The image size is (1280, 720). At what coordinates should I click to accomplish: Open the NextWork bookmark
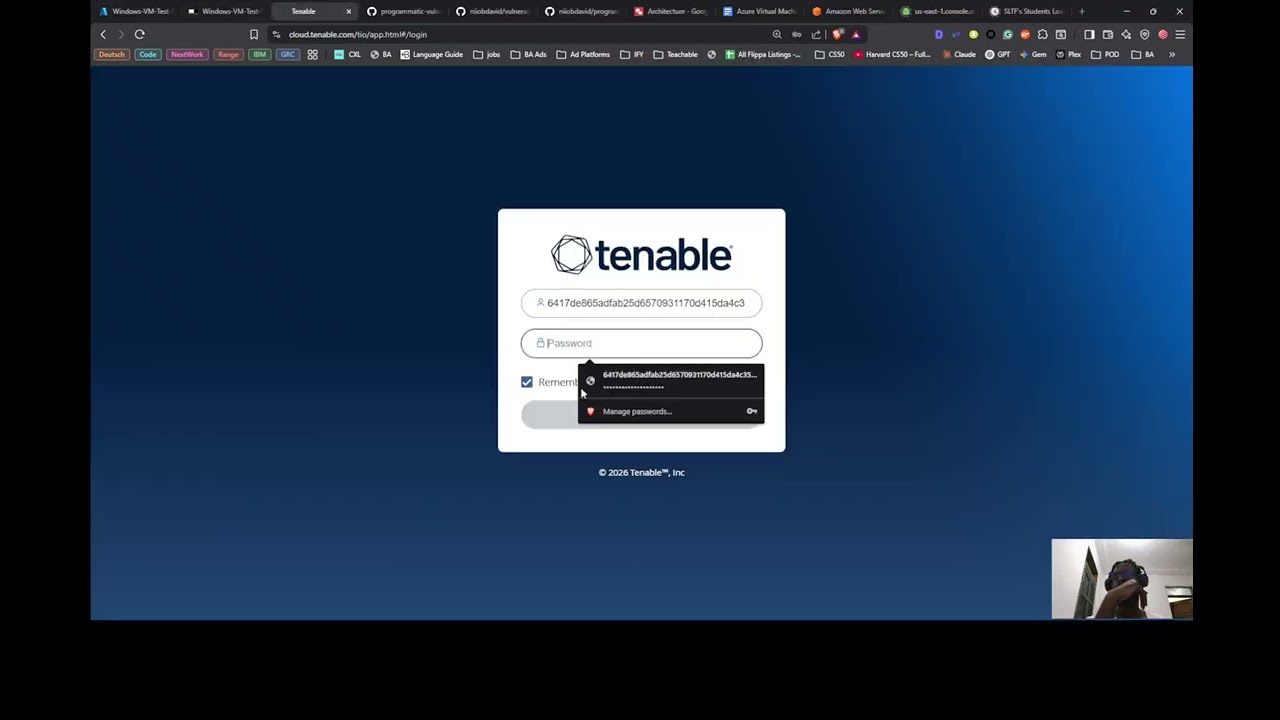(186, 54)
